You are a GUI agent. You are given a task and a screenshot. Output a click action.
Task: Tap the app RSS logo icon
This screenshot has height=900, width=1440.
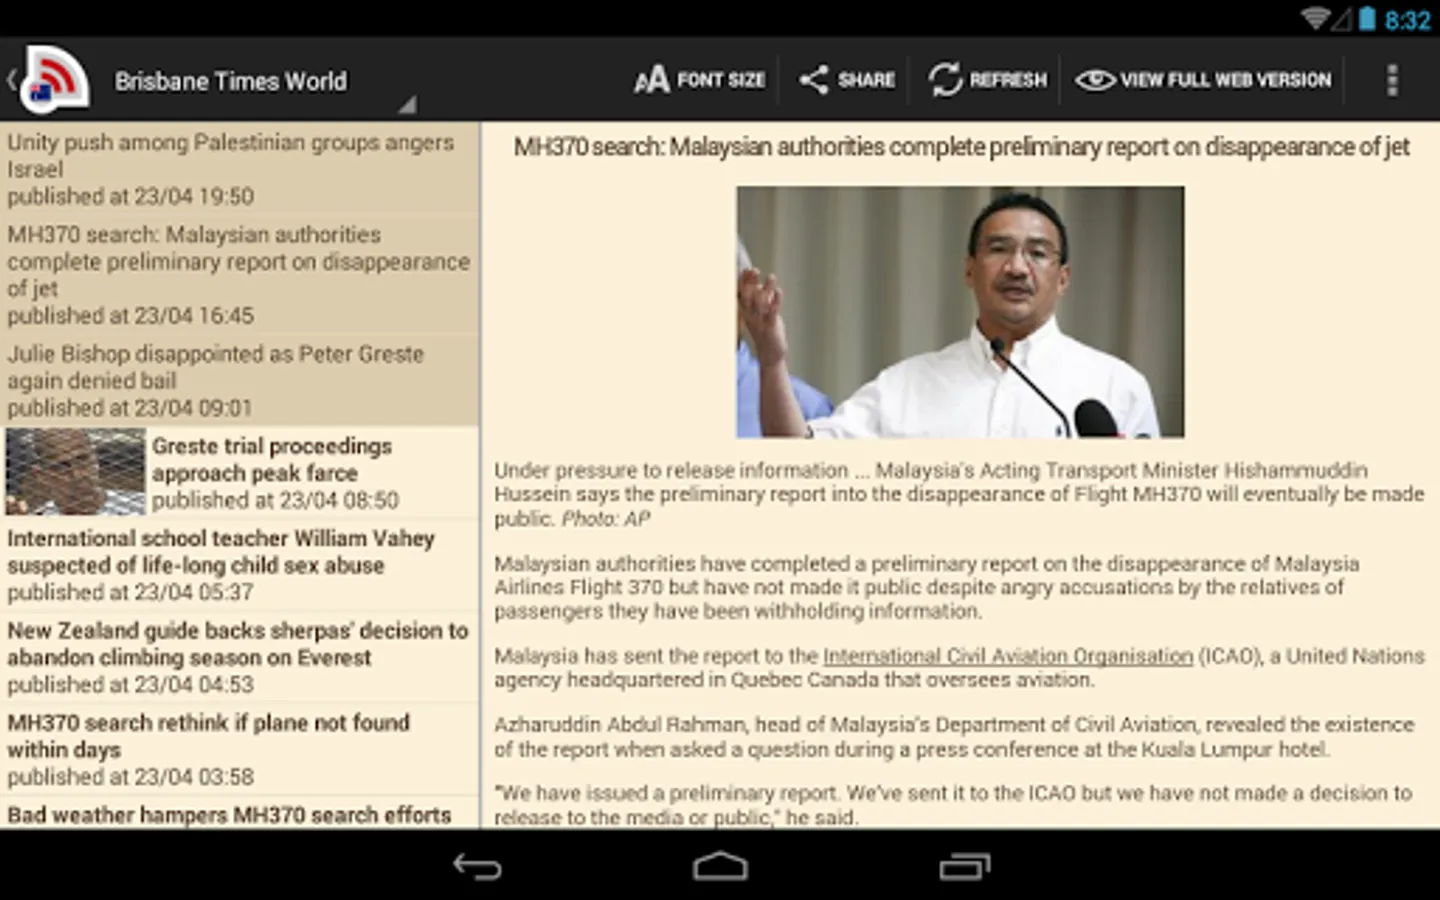56,78
